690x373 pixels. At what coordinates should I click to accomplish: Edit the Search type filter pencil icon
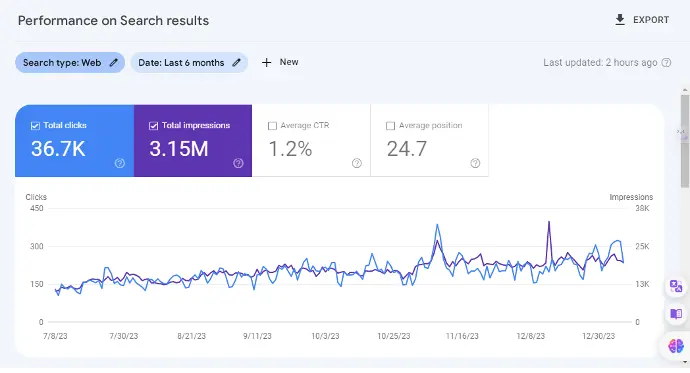click(x=114, y=62)
